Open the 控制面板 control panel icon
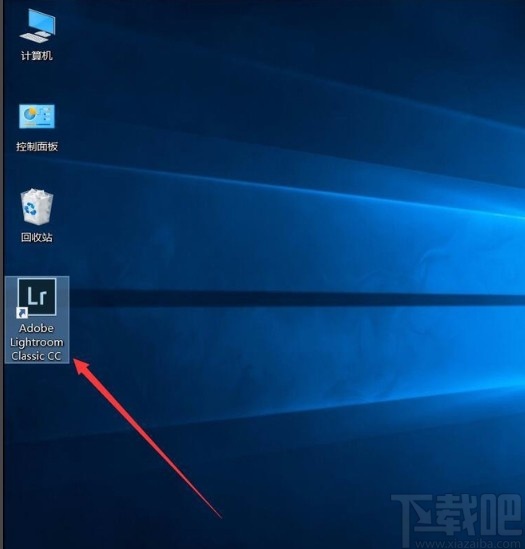Image resolution: width=525 pixels, height=549 pixels. click(x=37, y=117)
